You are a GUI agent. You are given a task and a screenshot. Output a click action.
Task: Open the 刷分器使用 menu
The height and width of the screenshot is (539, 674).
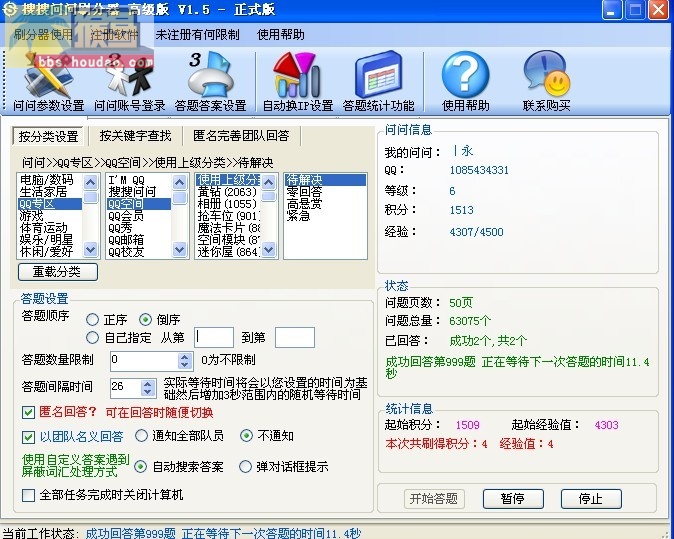[43, 34]
